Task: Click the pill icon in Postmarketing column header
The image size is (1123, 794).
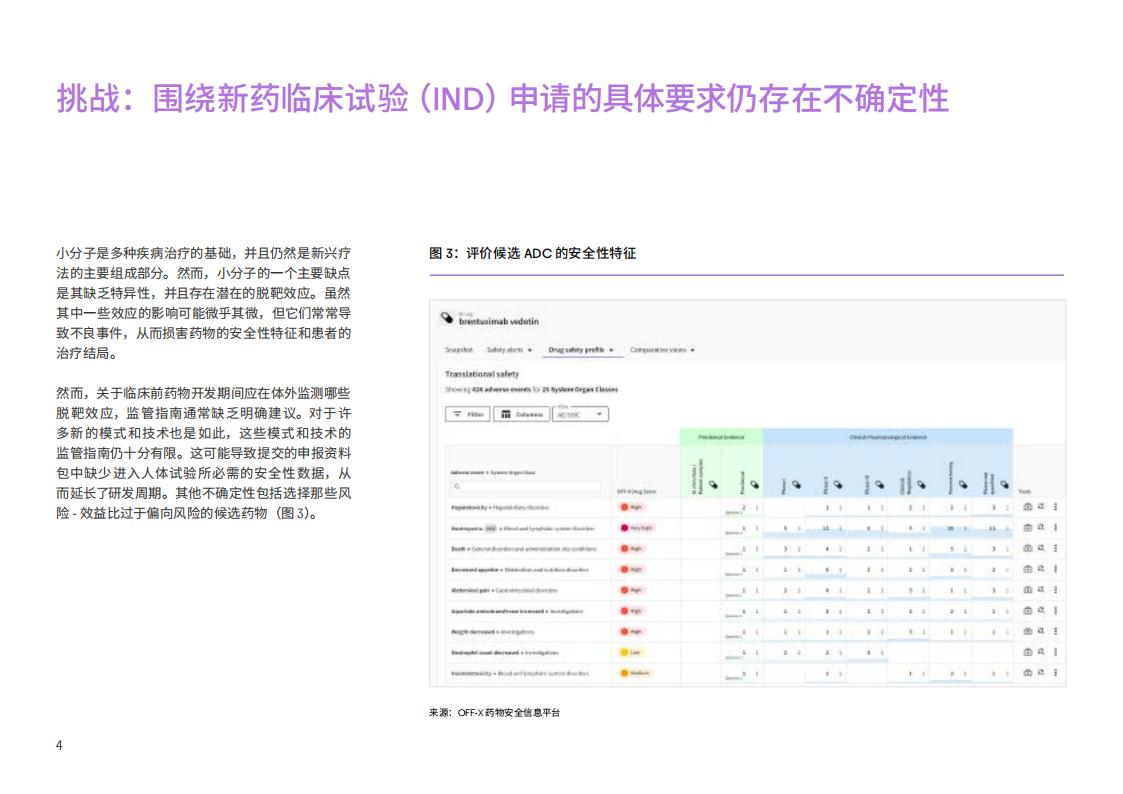Action: point(961,485)
